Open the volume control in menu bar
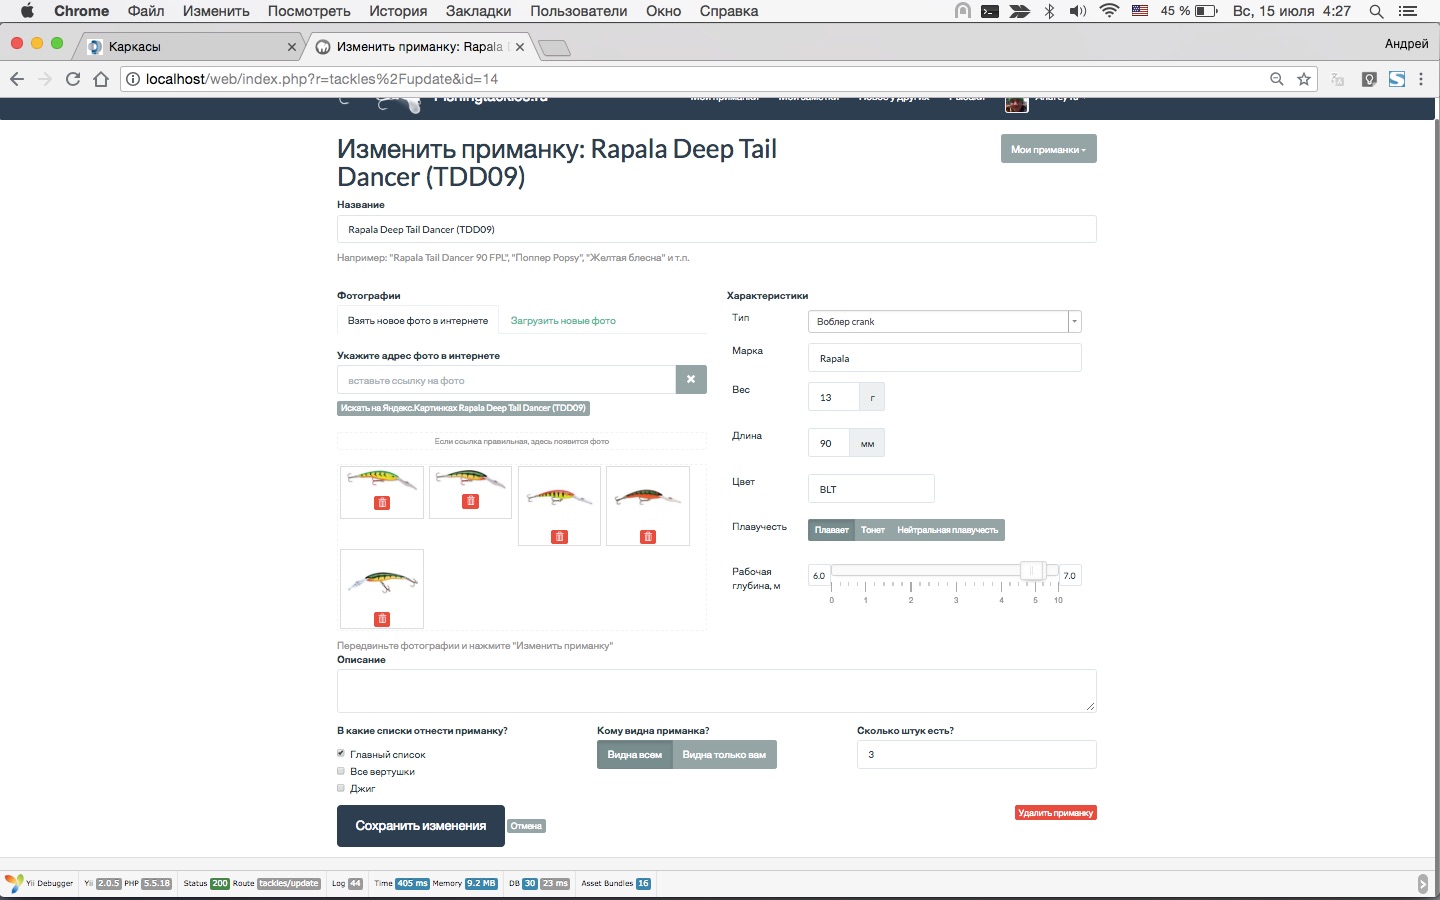1440x900 pixels. click(1078, 11)
